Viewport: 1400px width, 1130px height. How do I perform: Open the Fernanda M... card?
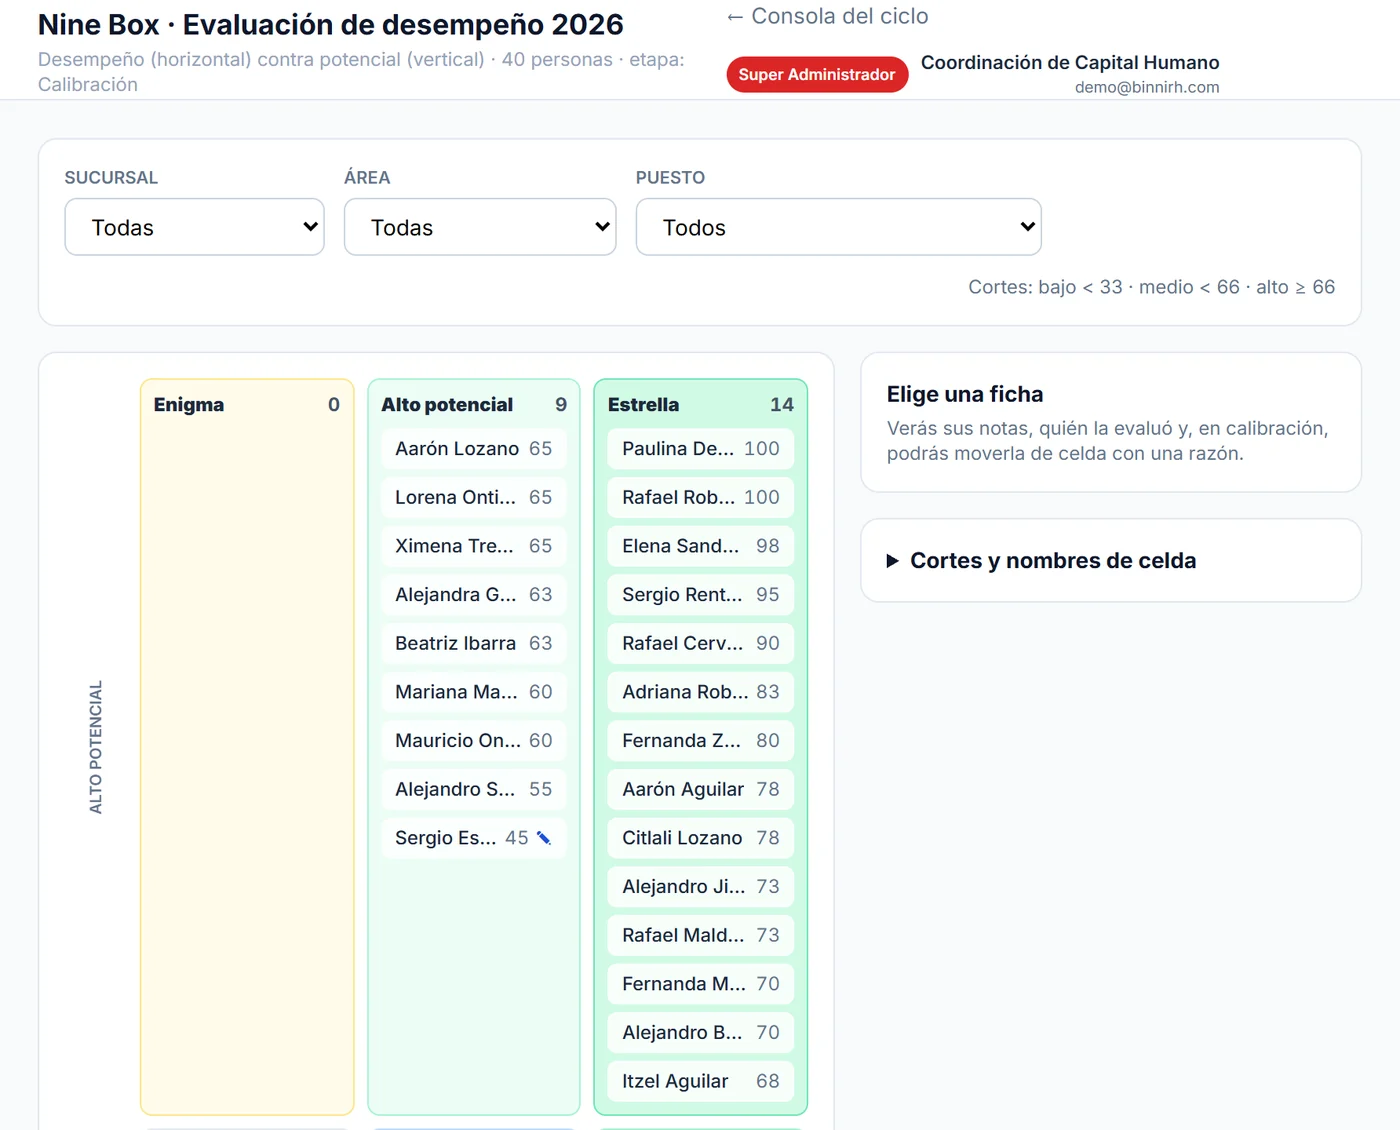pos(701,984)
